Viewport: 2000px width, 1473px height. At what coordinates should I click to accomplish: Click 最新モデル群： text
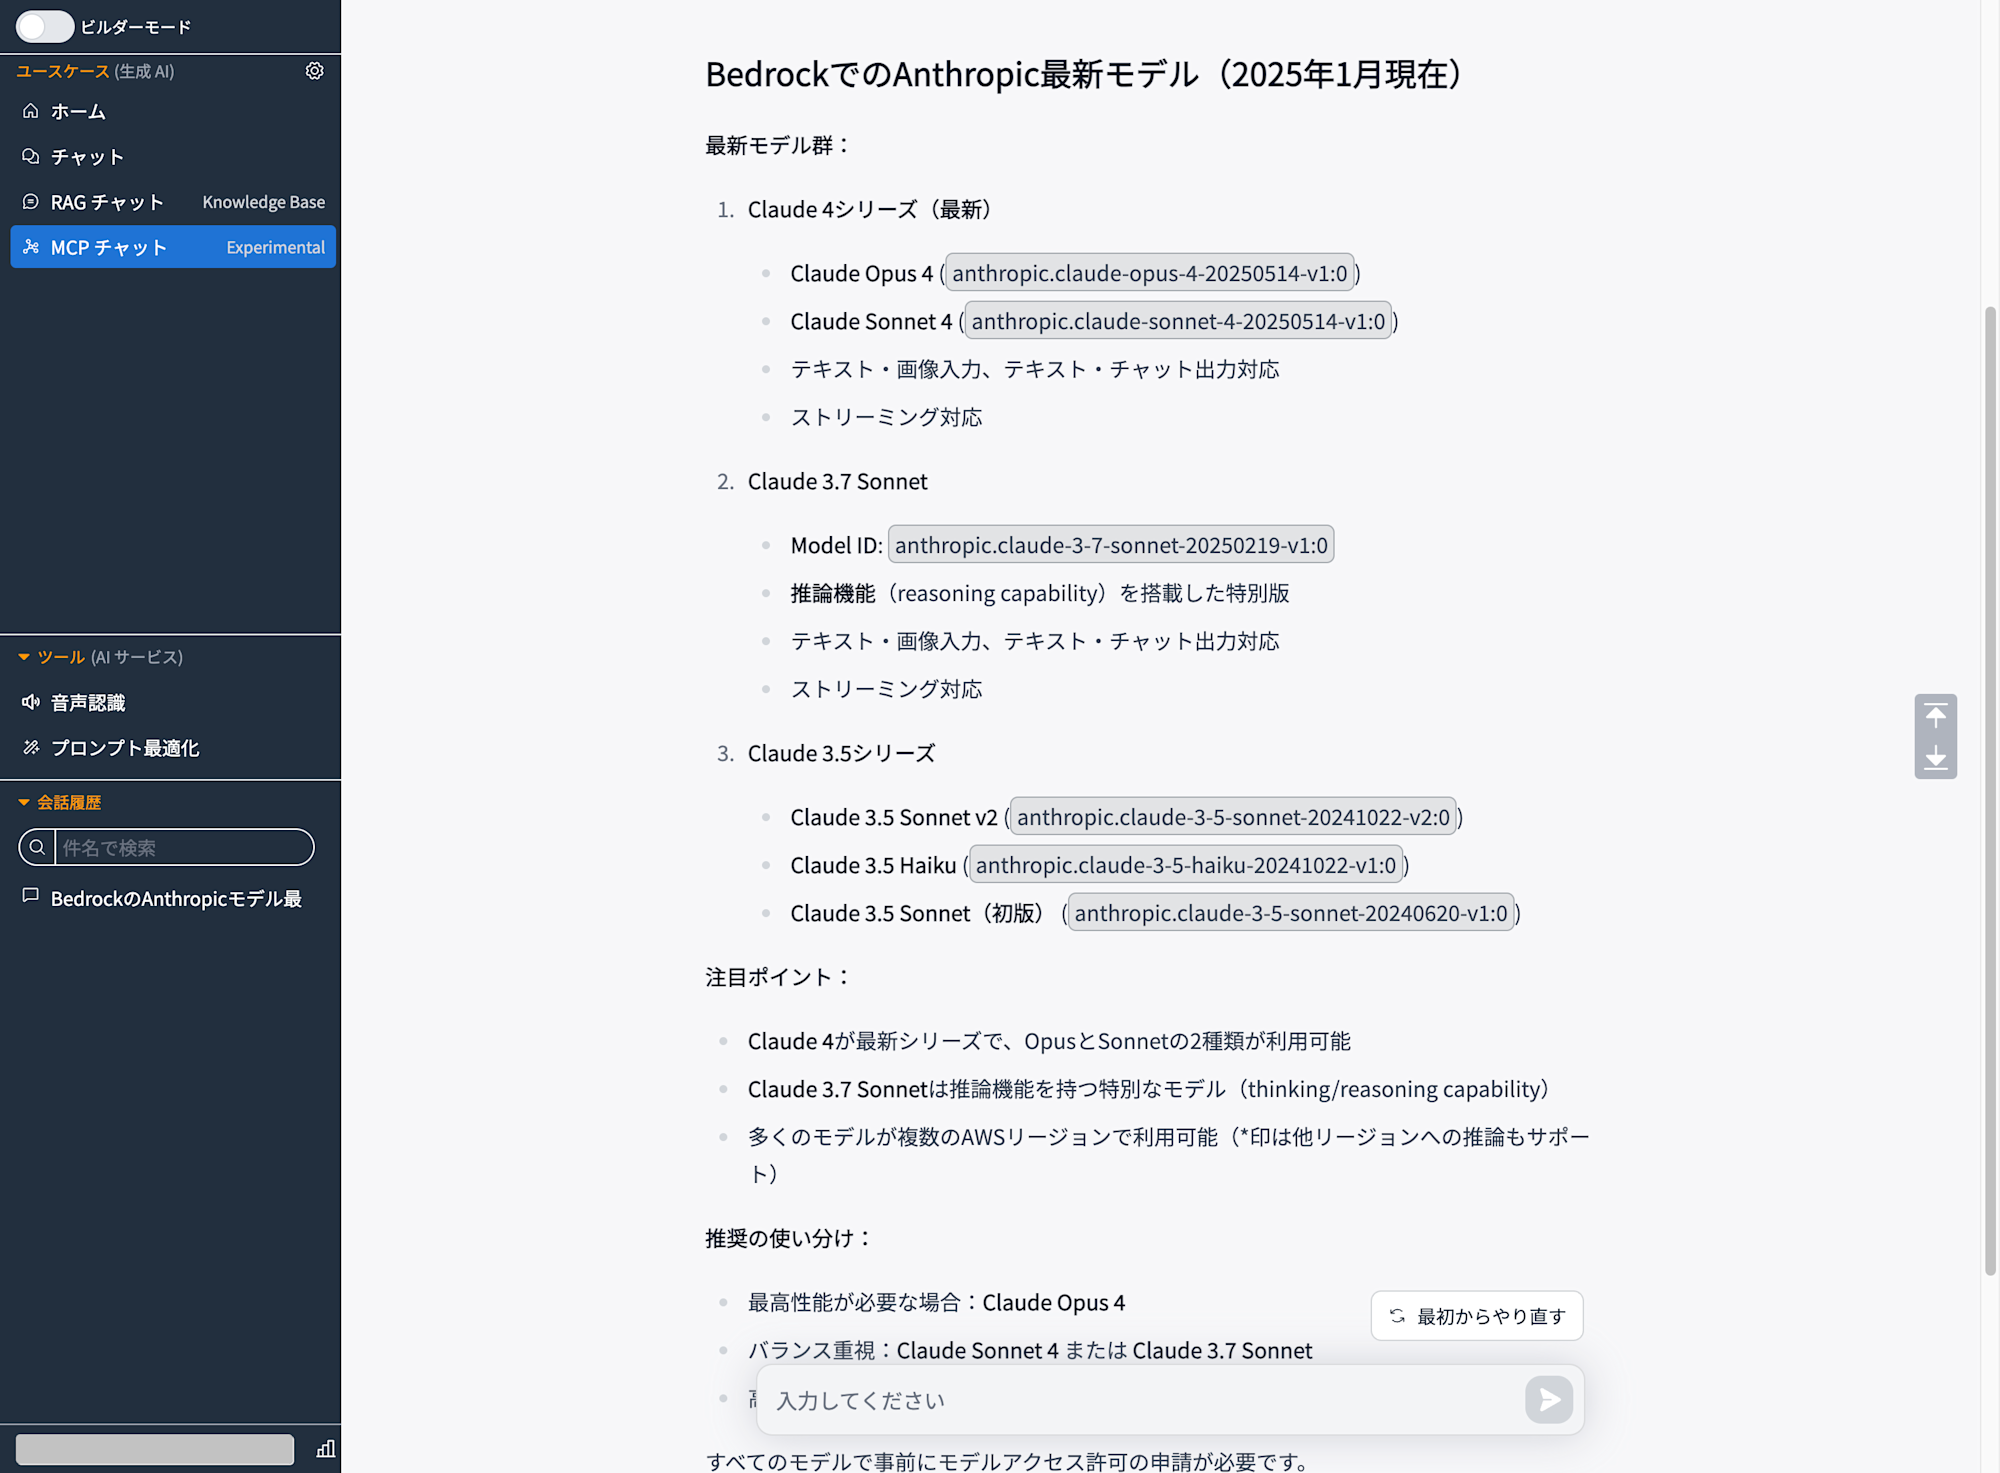779,145
